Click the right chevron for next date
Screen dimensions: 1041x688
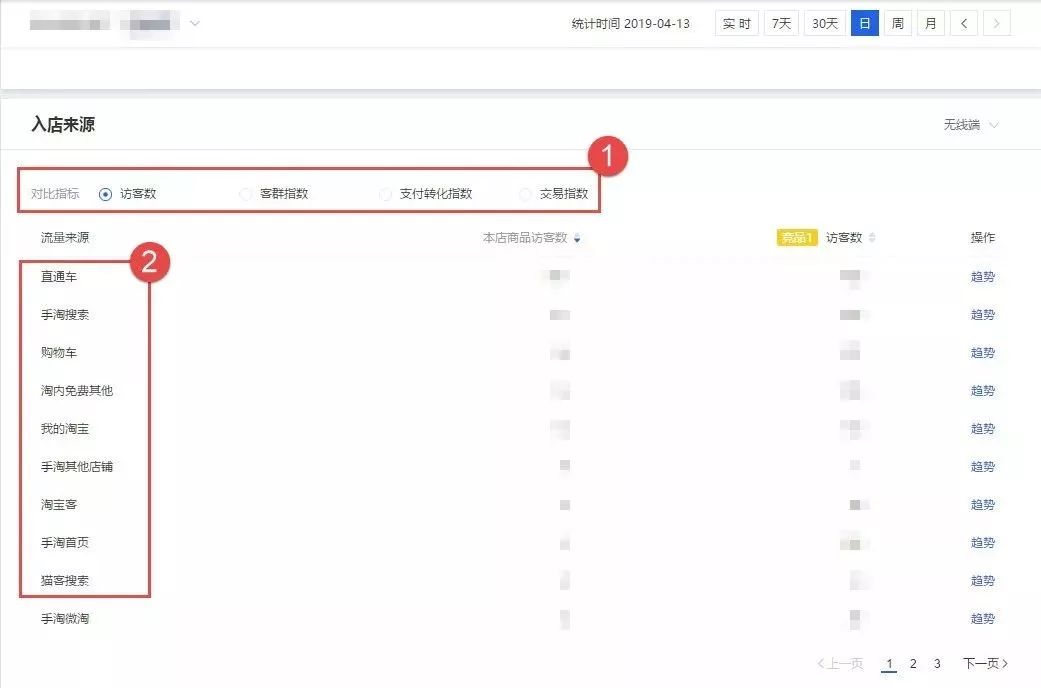(996, 22)
